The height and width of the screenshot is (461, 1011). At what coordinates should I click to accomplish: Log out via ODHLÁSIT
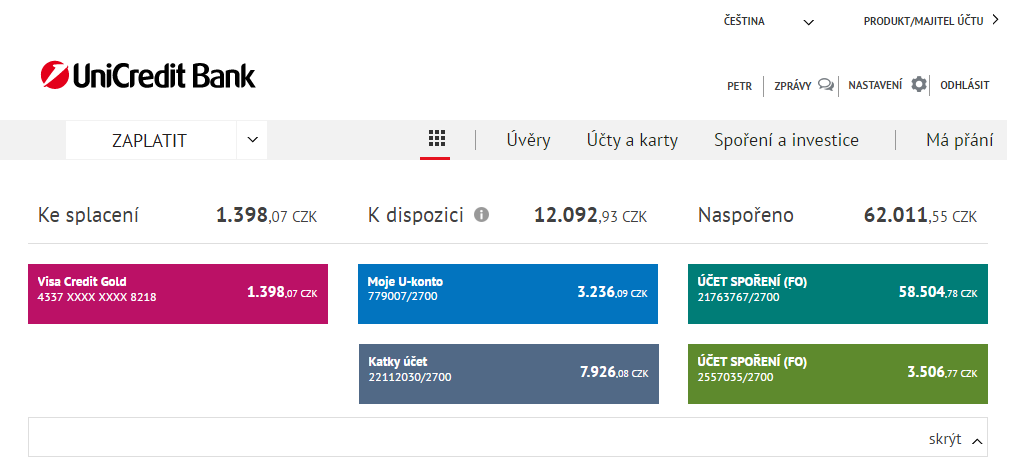(965, 85)
